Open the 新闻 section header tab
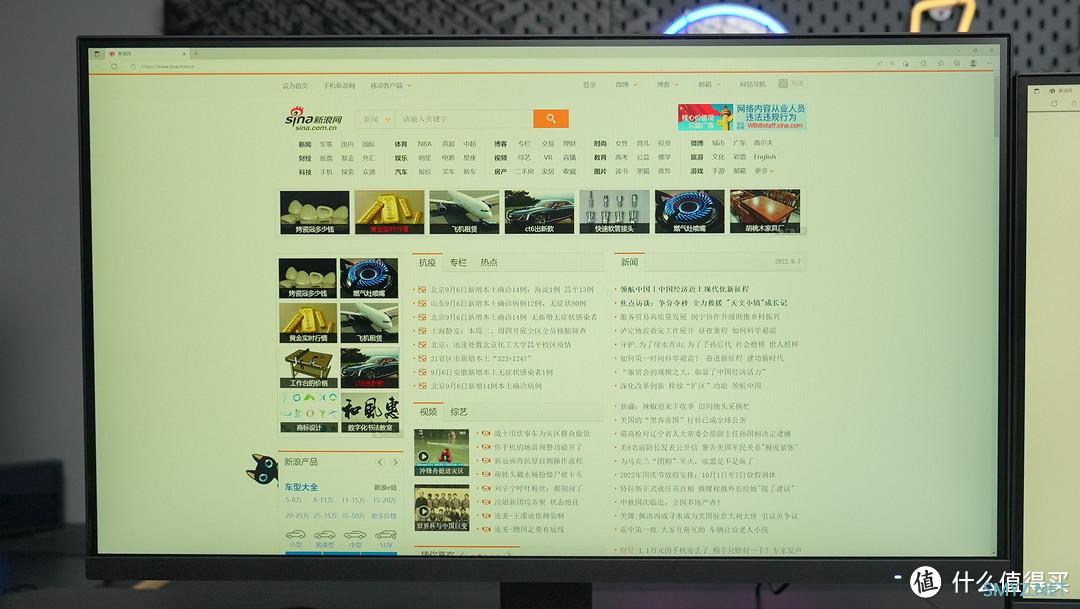This screenshot has width=1080, height=609. click(x=629, y=262)
